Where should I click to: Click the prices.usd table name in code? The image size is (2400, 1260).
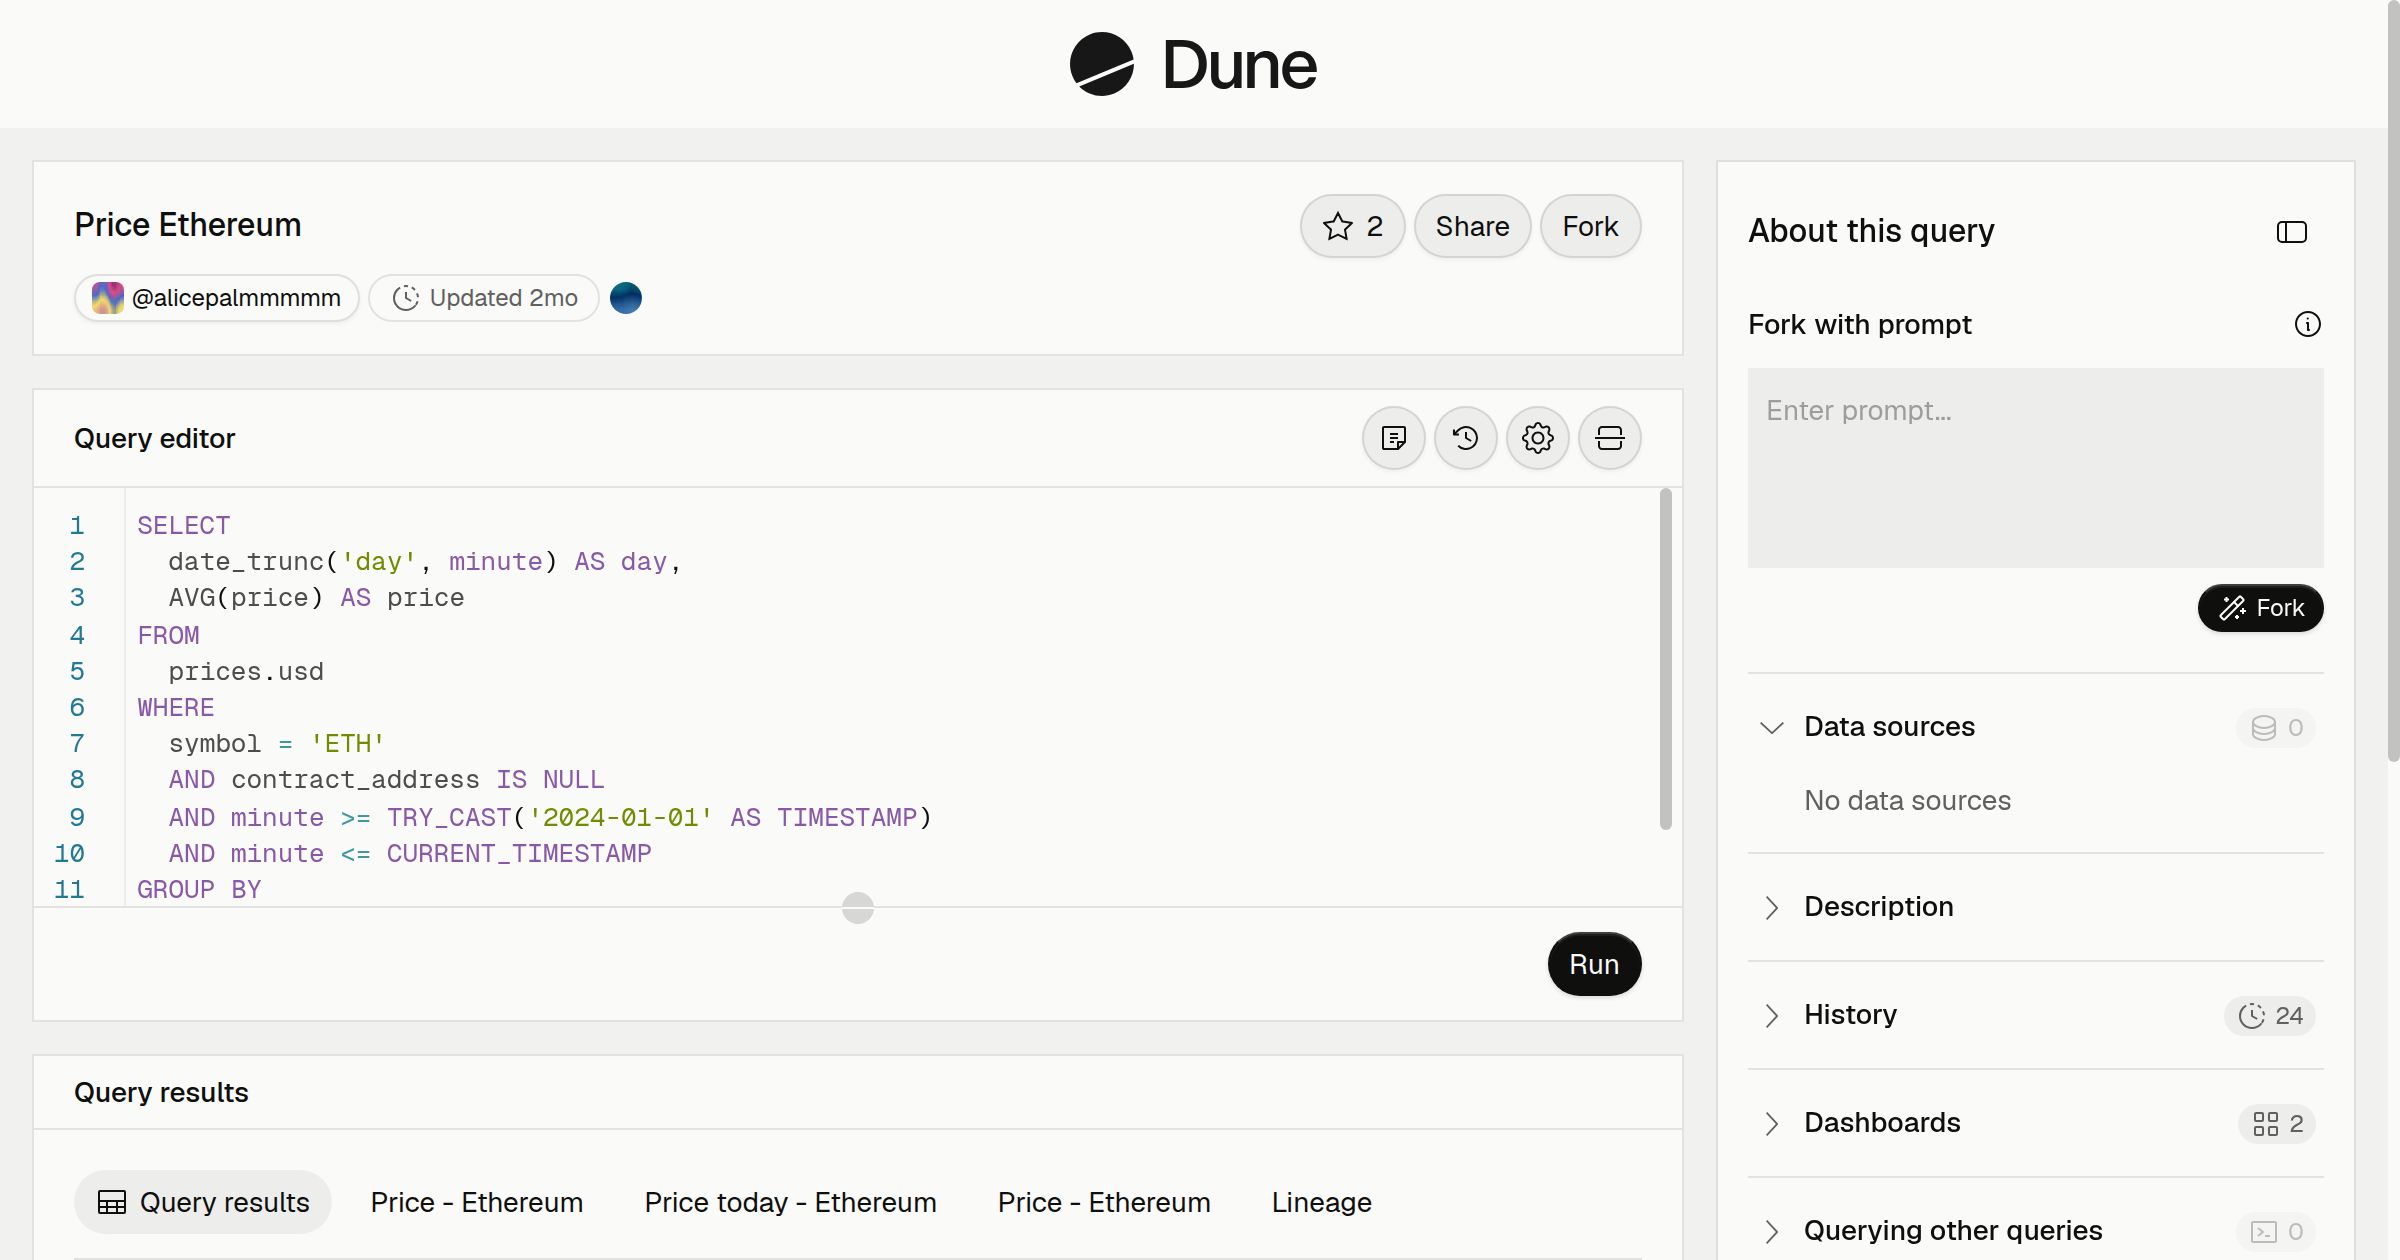click(x=246, y=672)
